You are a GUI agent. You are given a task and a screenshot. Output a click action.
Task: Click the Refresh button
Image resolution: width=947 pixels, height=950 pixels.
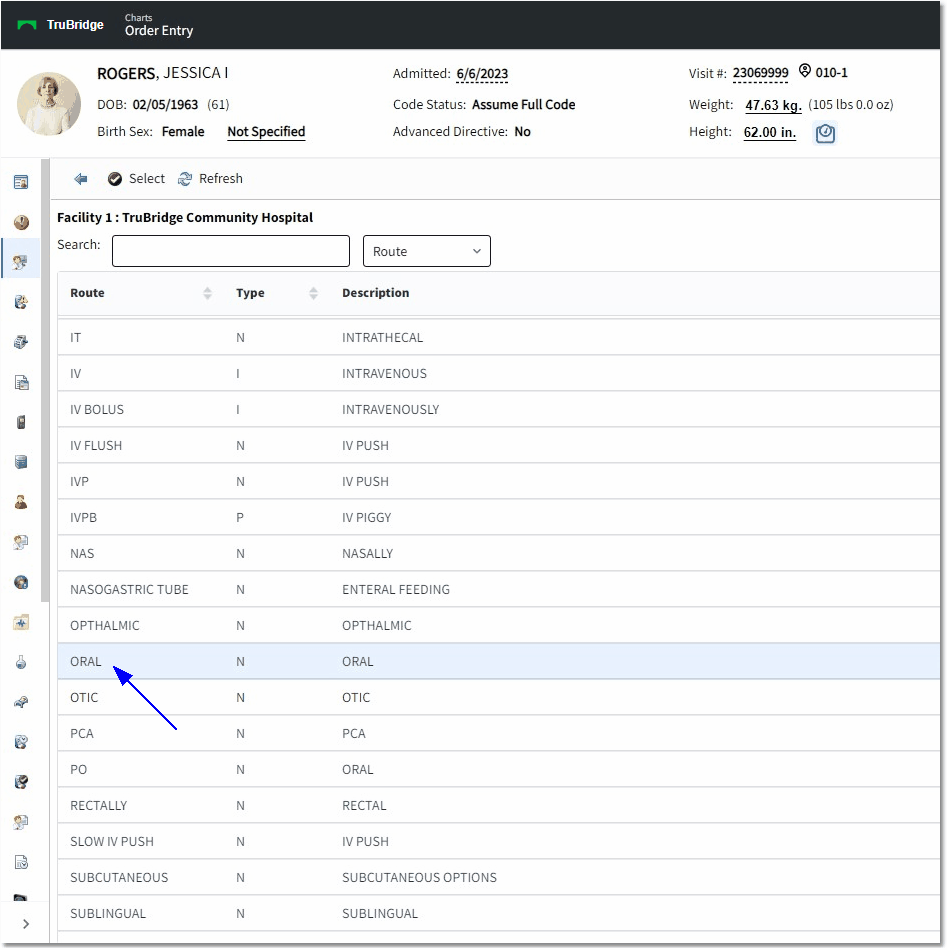pos(210,179)
